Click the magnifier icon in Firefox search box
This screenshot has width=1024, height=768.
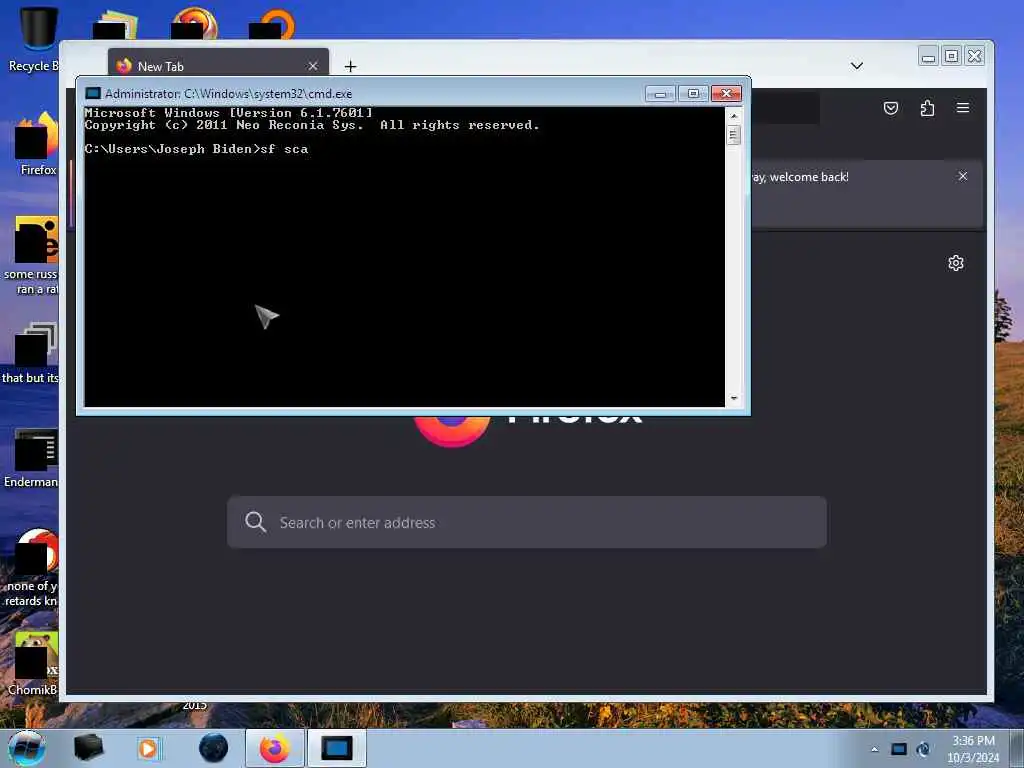pos(255,522)
